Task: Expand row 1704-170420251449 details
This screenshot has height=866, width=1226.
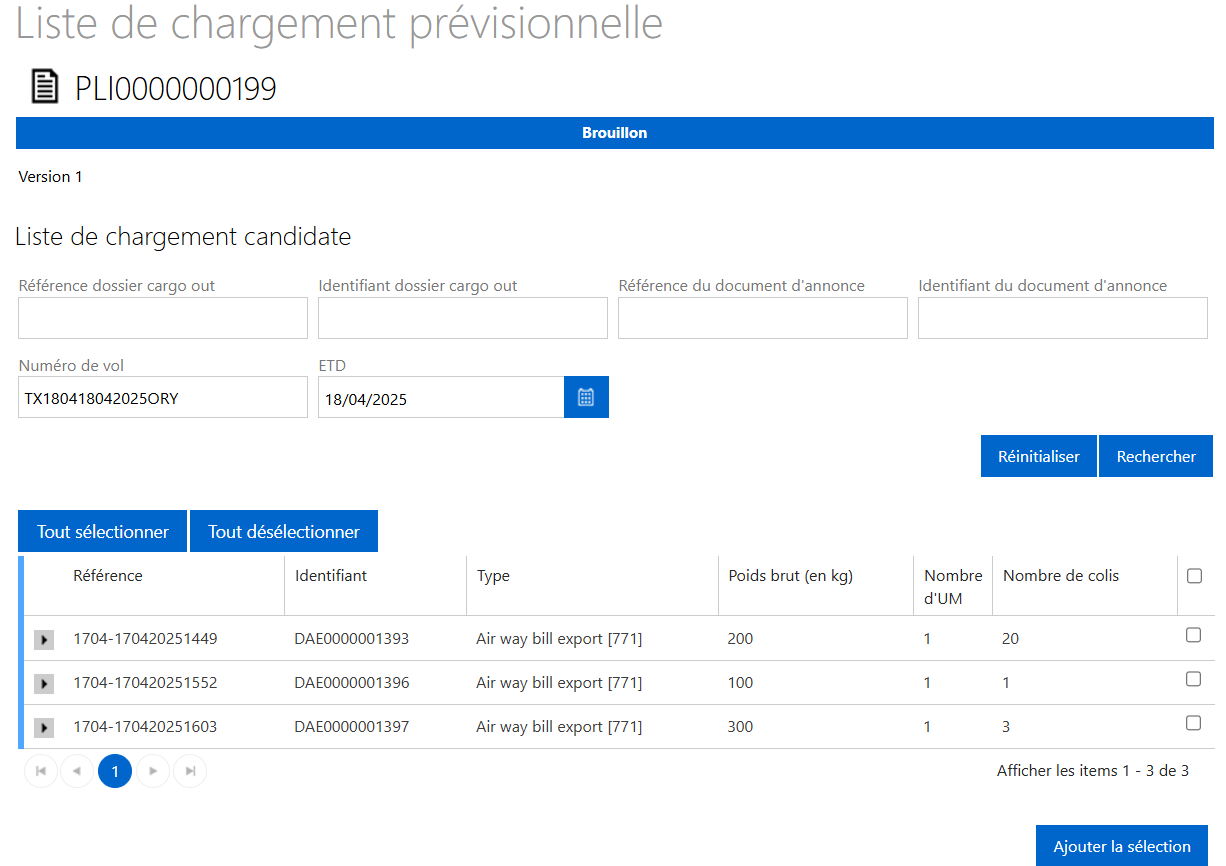Action: click(x=44, y=640)
